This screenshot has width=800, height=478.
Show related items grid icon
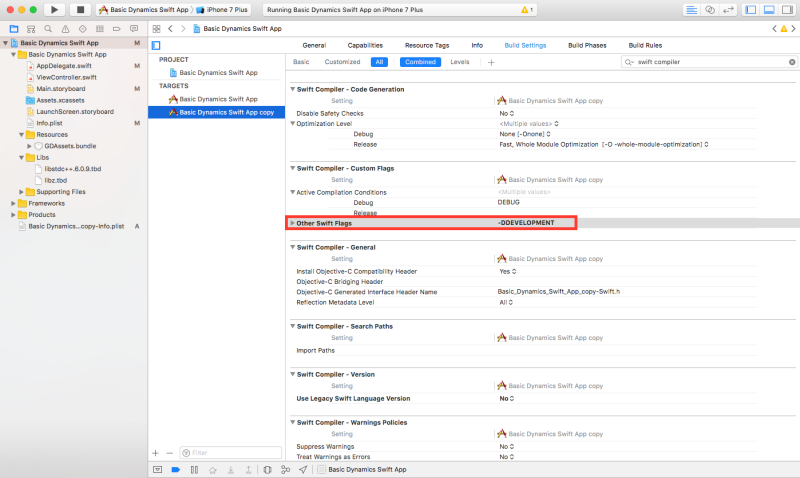(157, 29)
